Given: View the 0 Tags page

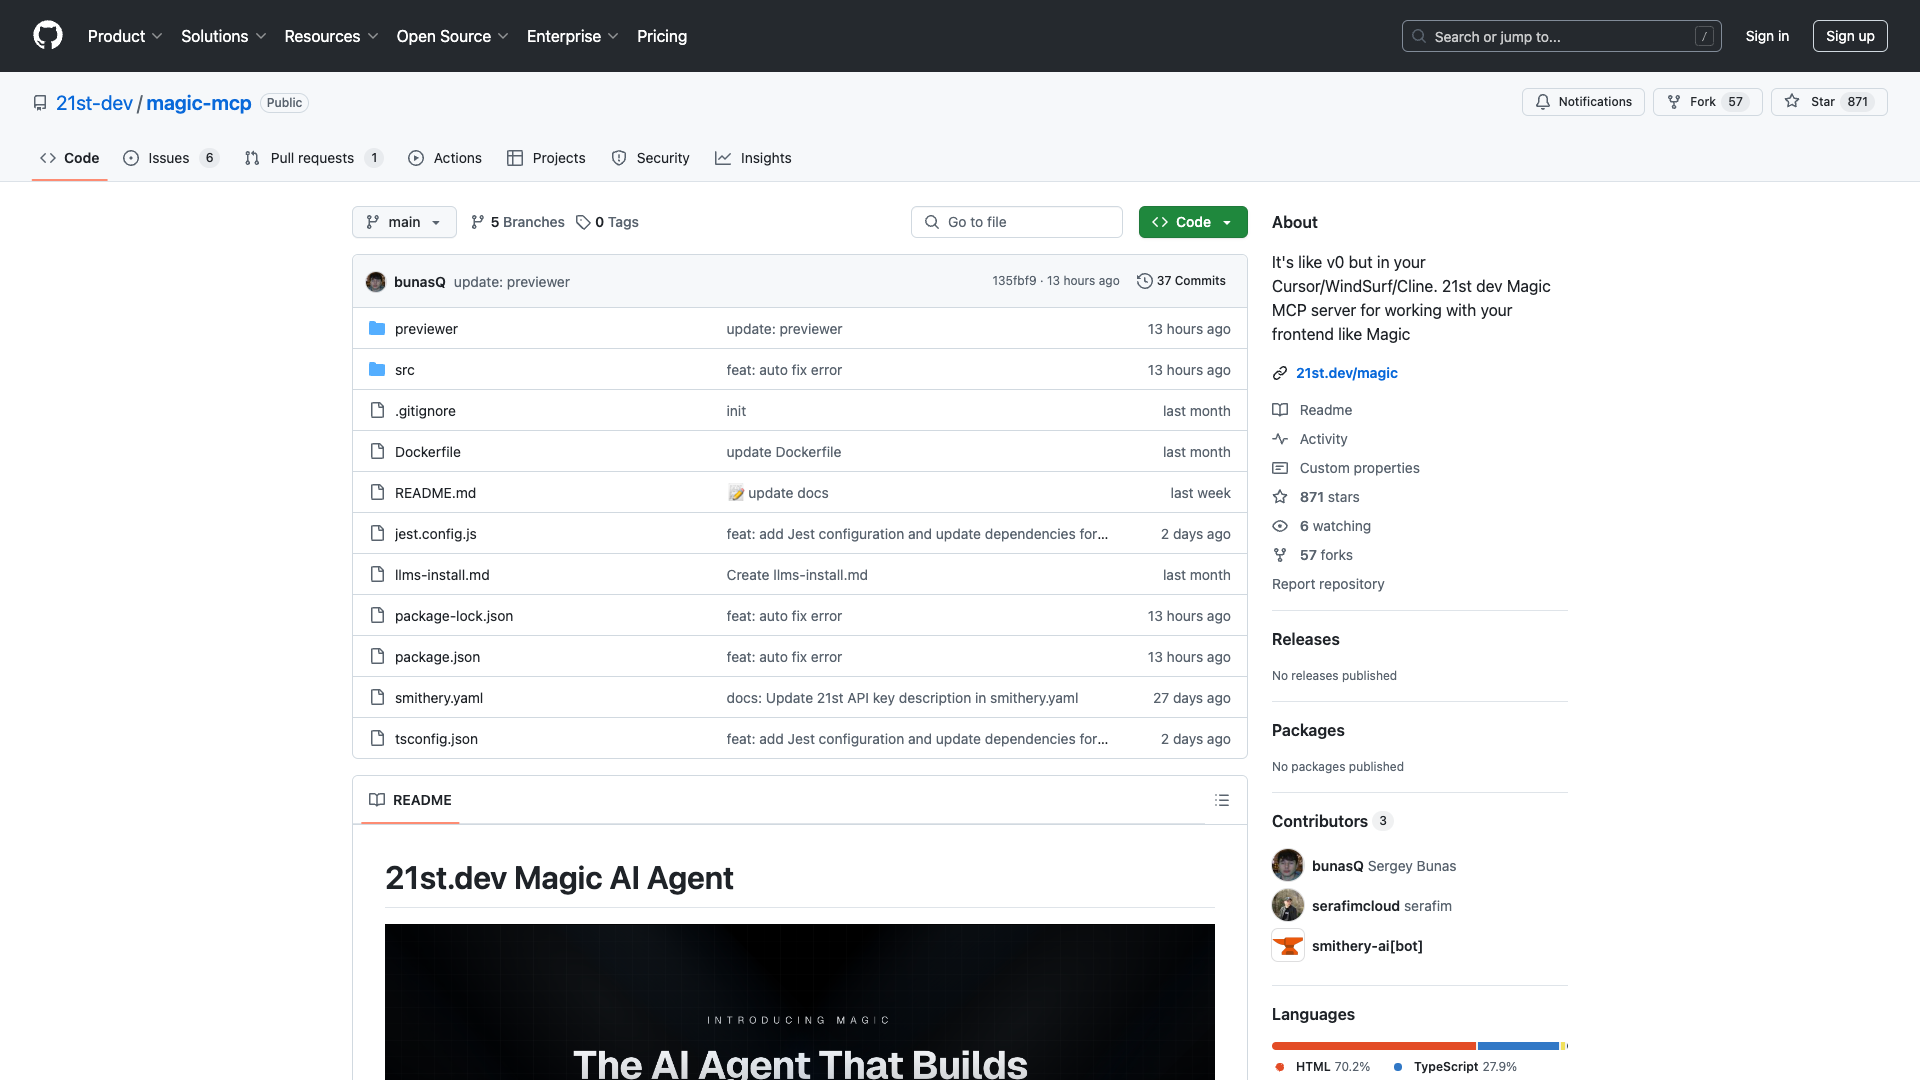Looking at the screenshot, I should [607, 222].
